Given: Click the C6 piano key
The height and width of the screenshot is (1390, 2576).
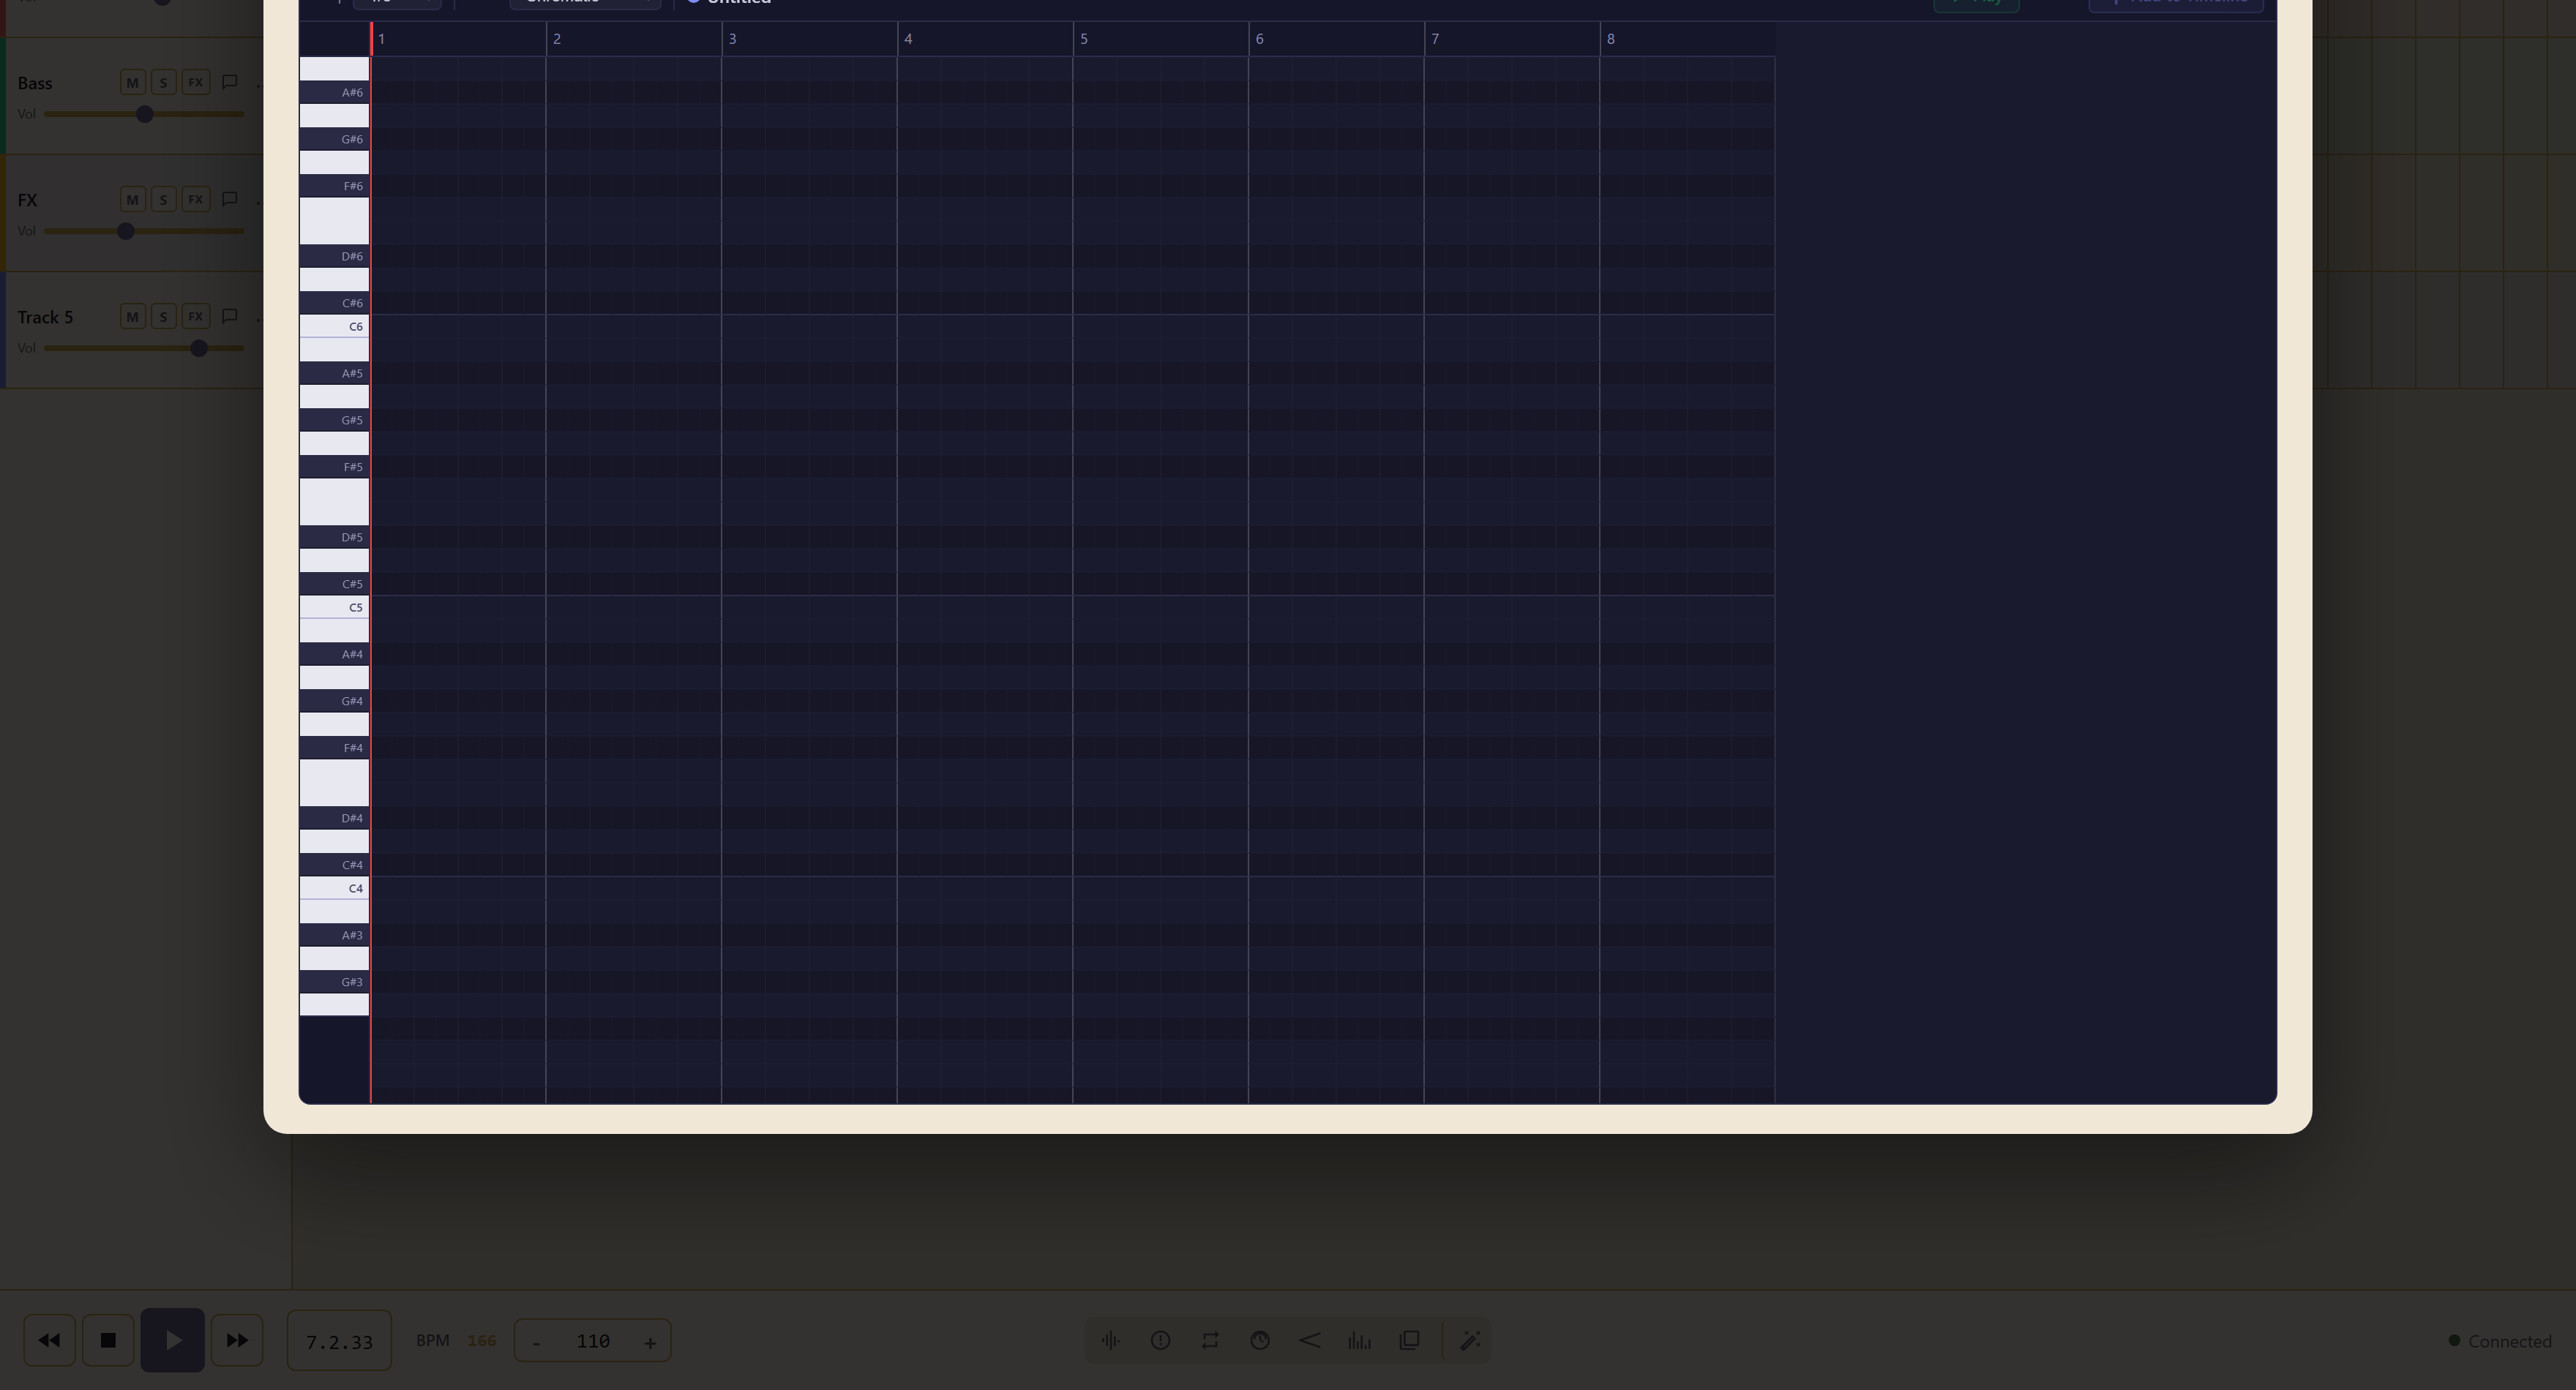Looking at the screenshot, I should click(x=334, y=326).
